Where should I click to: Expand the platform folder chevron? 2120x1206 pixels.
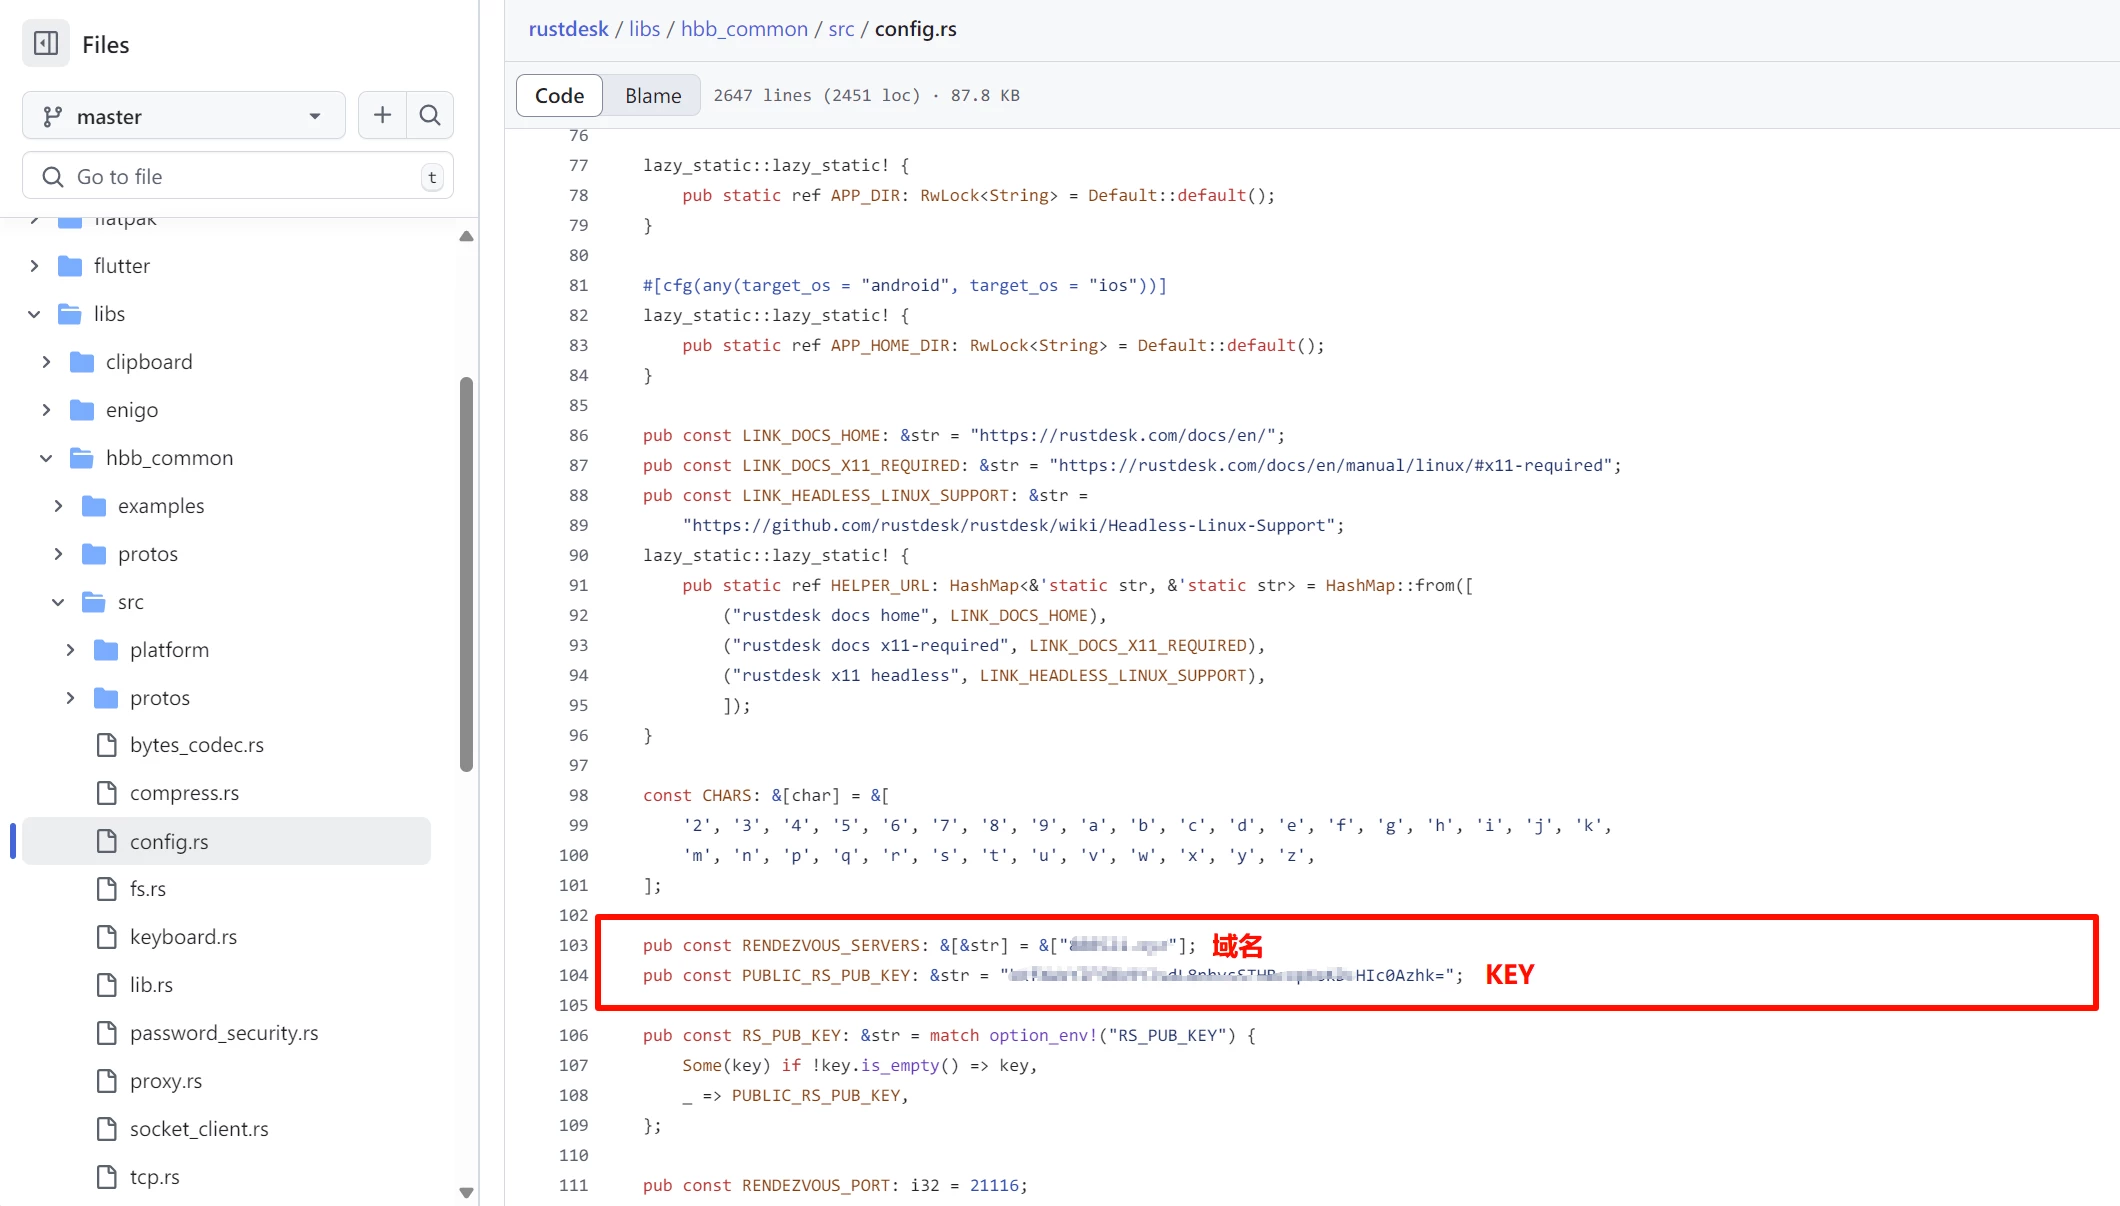point(70,650)
